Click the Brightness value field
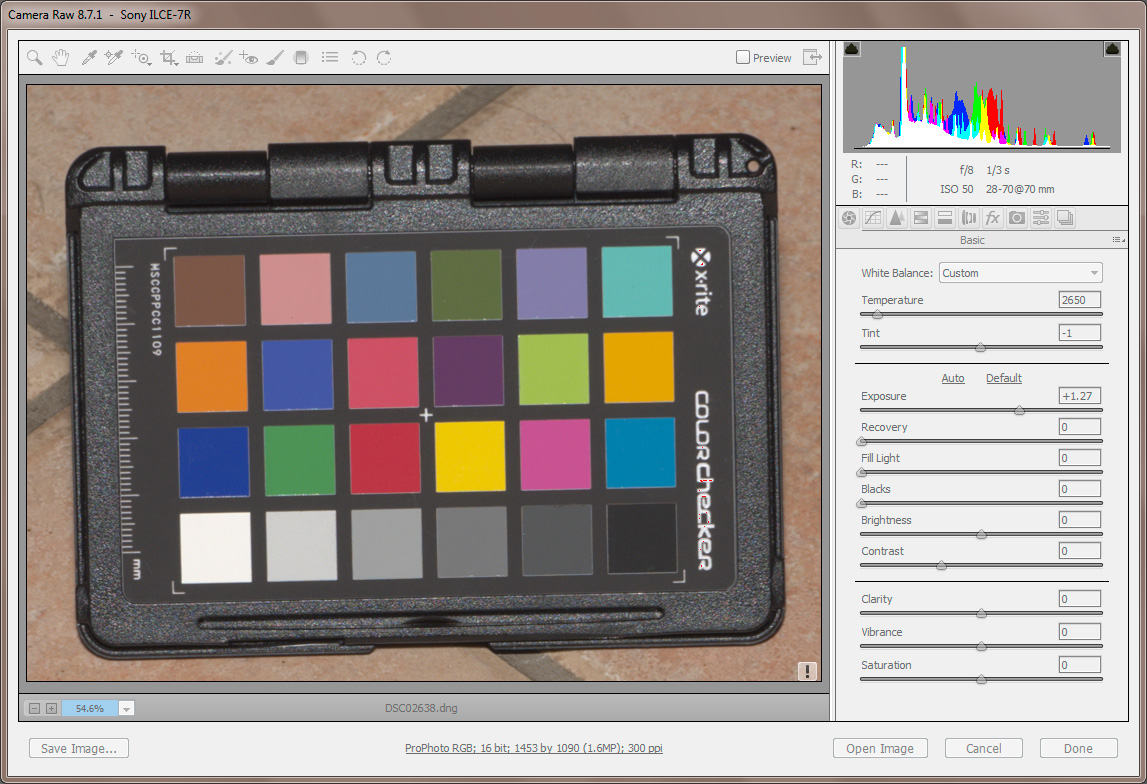Image resolution: width=1147 pixels, height=784 pixels. pos(1080,520)
